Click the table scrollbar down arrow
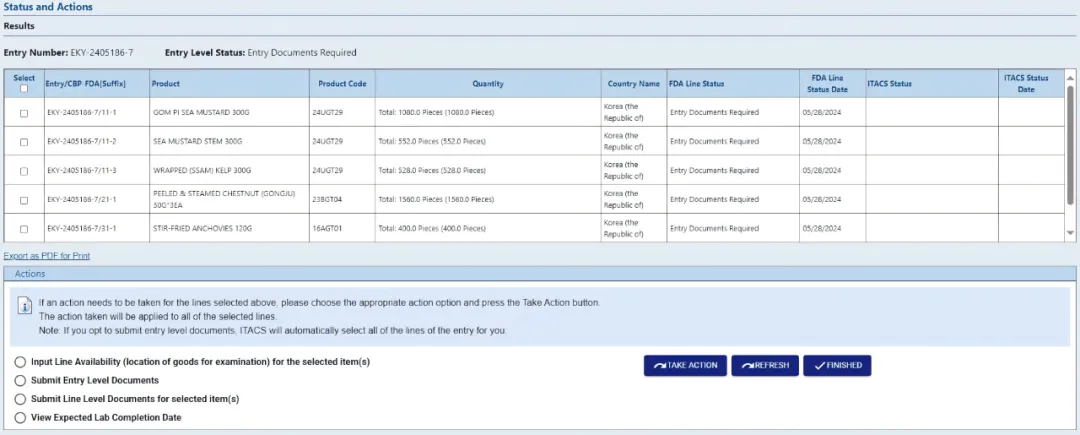 [1071, 233]
